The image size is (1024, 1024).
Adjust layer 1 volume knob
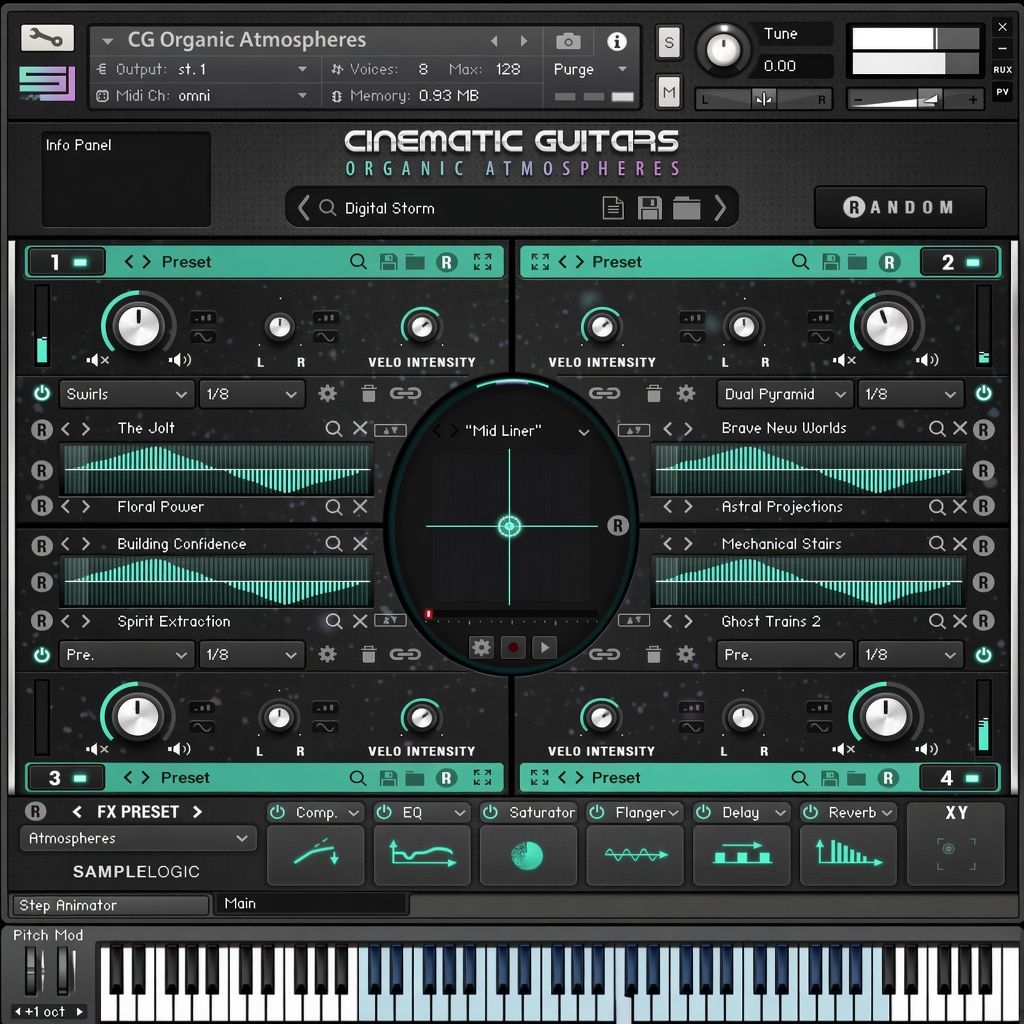click(x=138, y=325)
